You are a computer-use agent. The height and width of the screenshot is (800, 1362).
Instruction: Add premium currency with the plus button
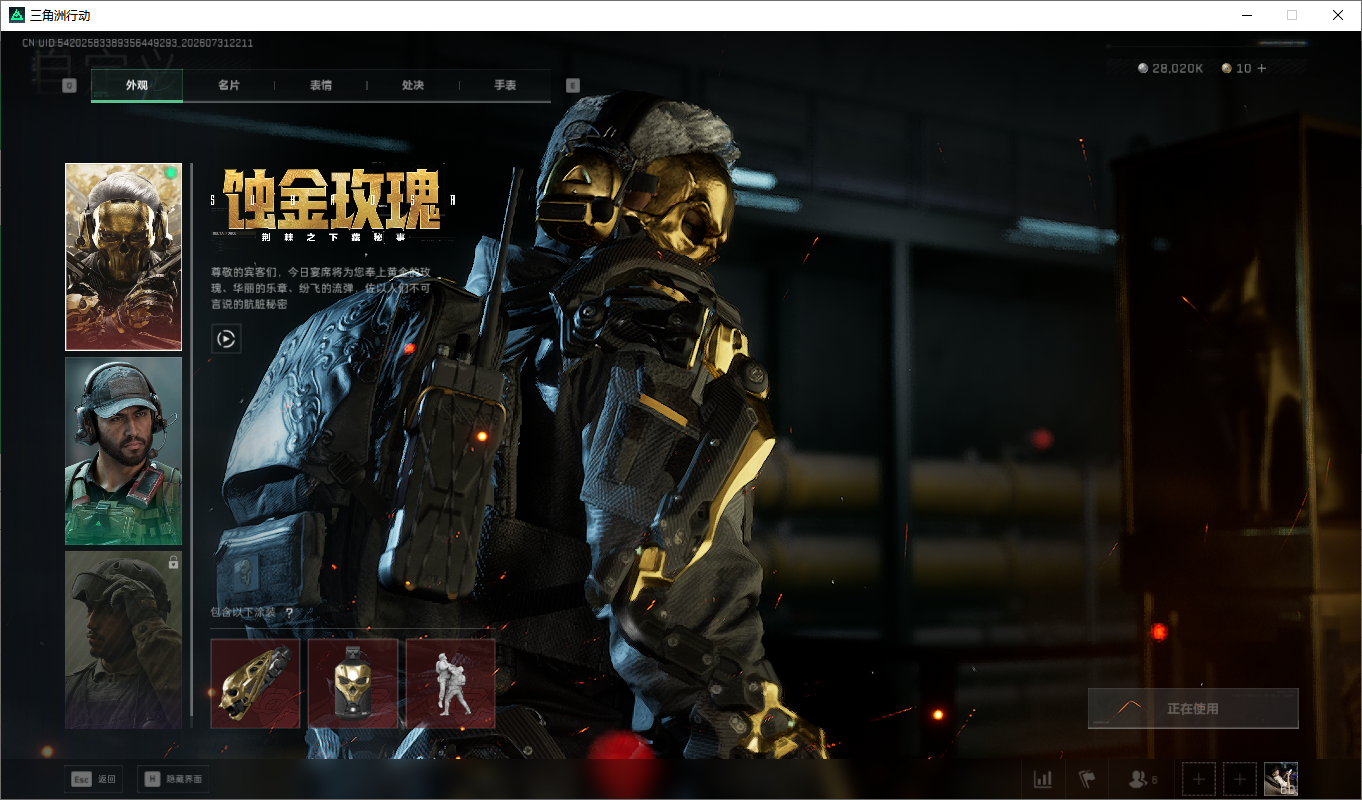1261,68
